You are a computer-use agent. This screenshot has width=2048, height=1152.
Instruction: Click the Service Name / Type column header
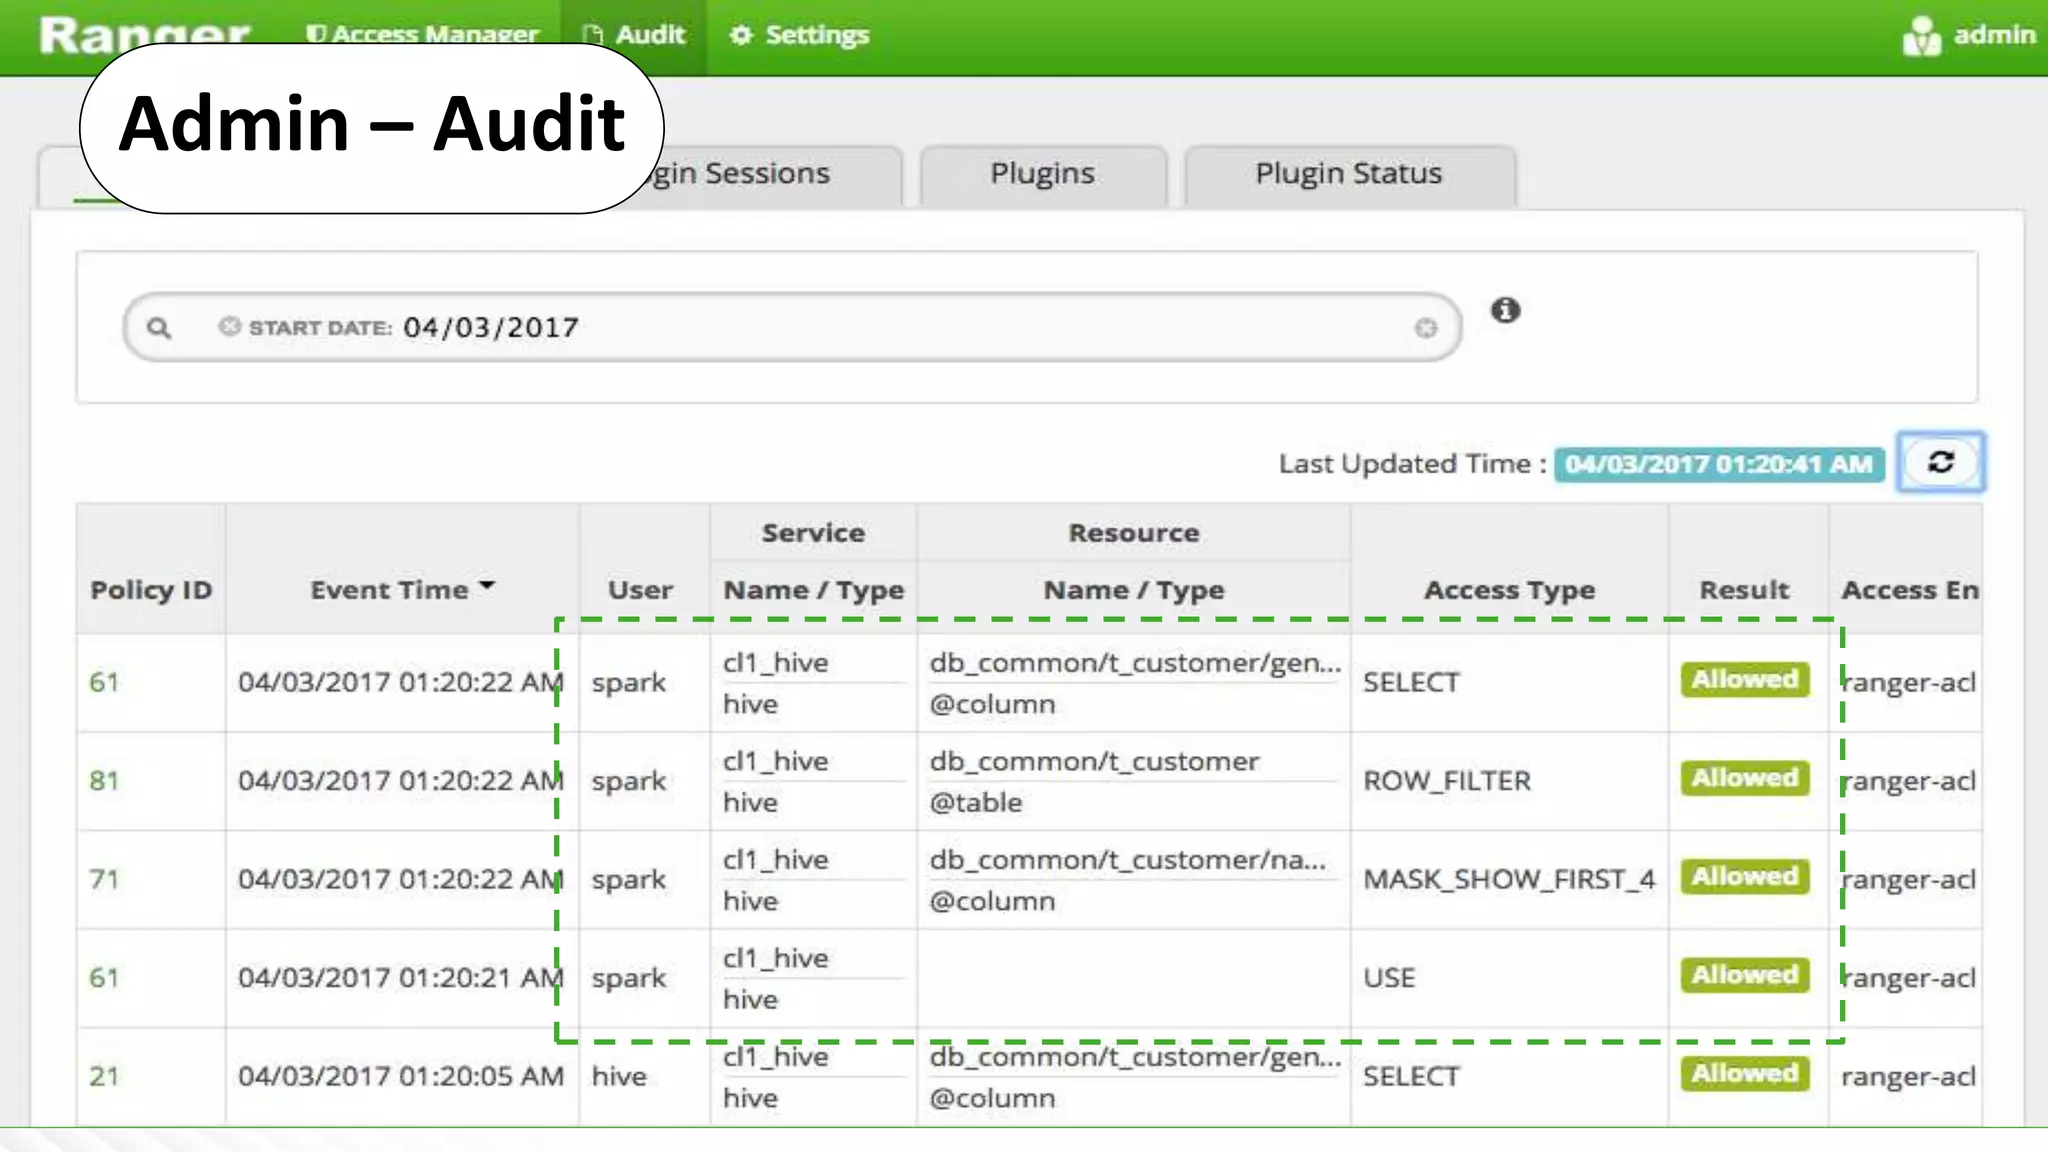click(x=813, y=590)
